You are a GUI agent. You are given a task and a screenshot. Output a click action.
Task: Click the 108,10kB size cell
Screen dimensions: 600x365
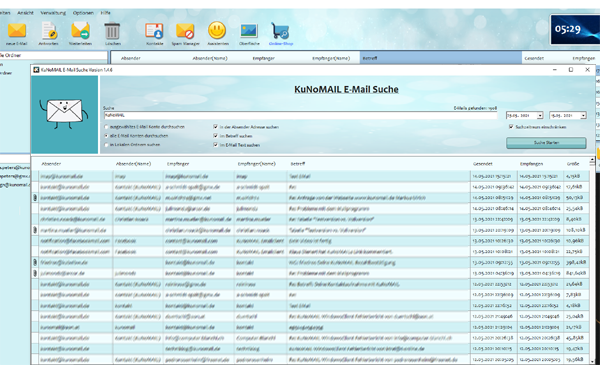pyautogui.click(x=576, y=230)
